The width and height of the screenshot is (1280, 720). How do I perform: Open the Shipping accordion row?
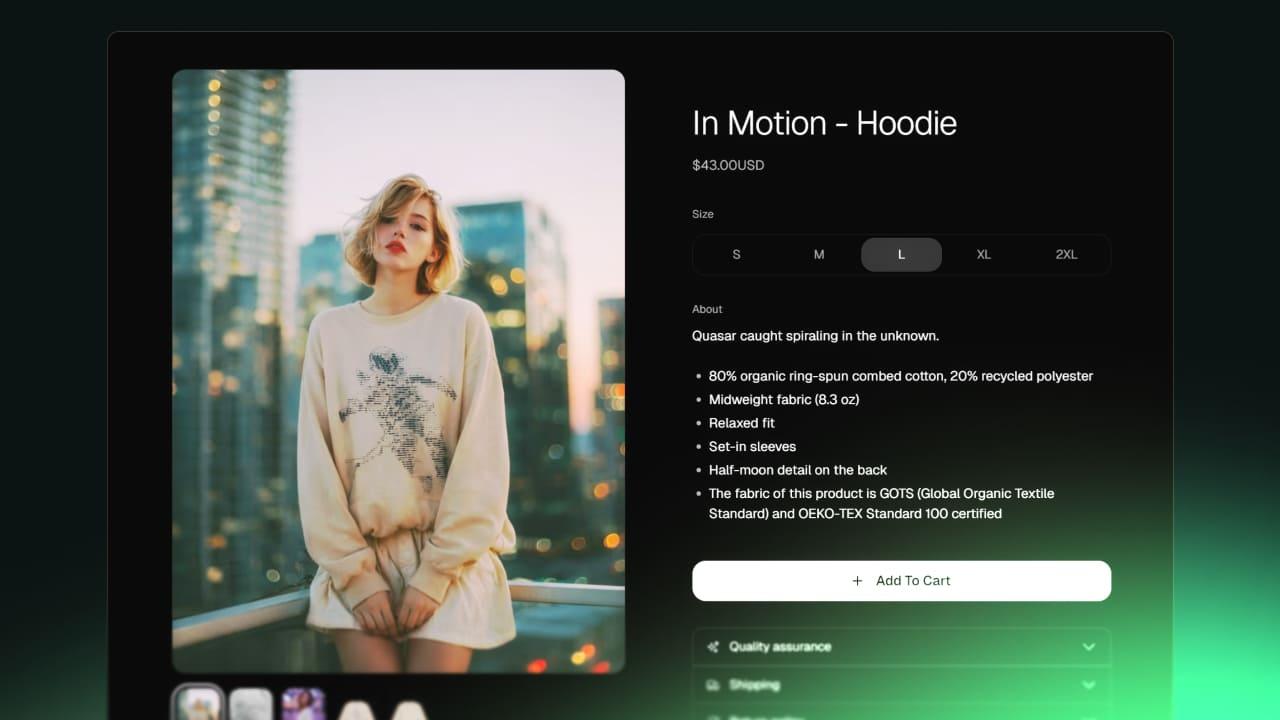coord(901,685)
